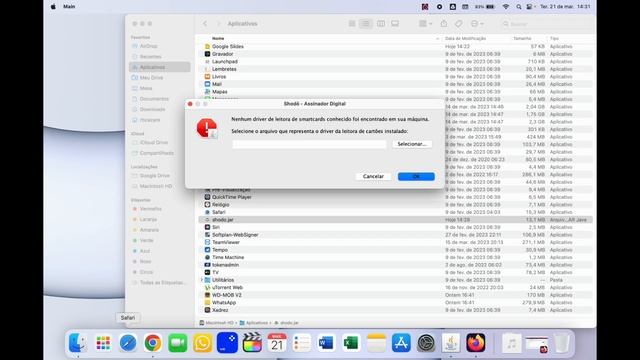Click the Selecionar... button in dialog
The image size is (640, 360).
coord(412,144)
